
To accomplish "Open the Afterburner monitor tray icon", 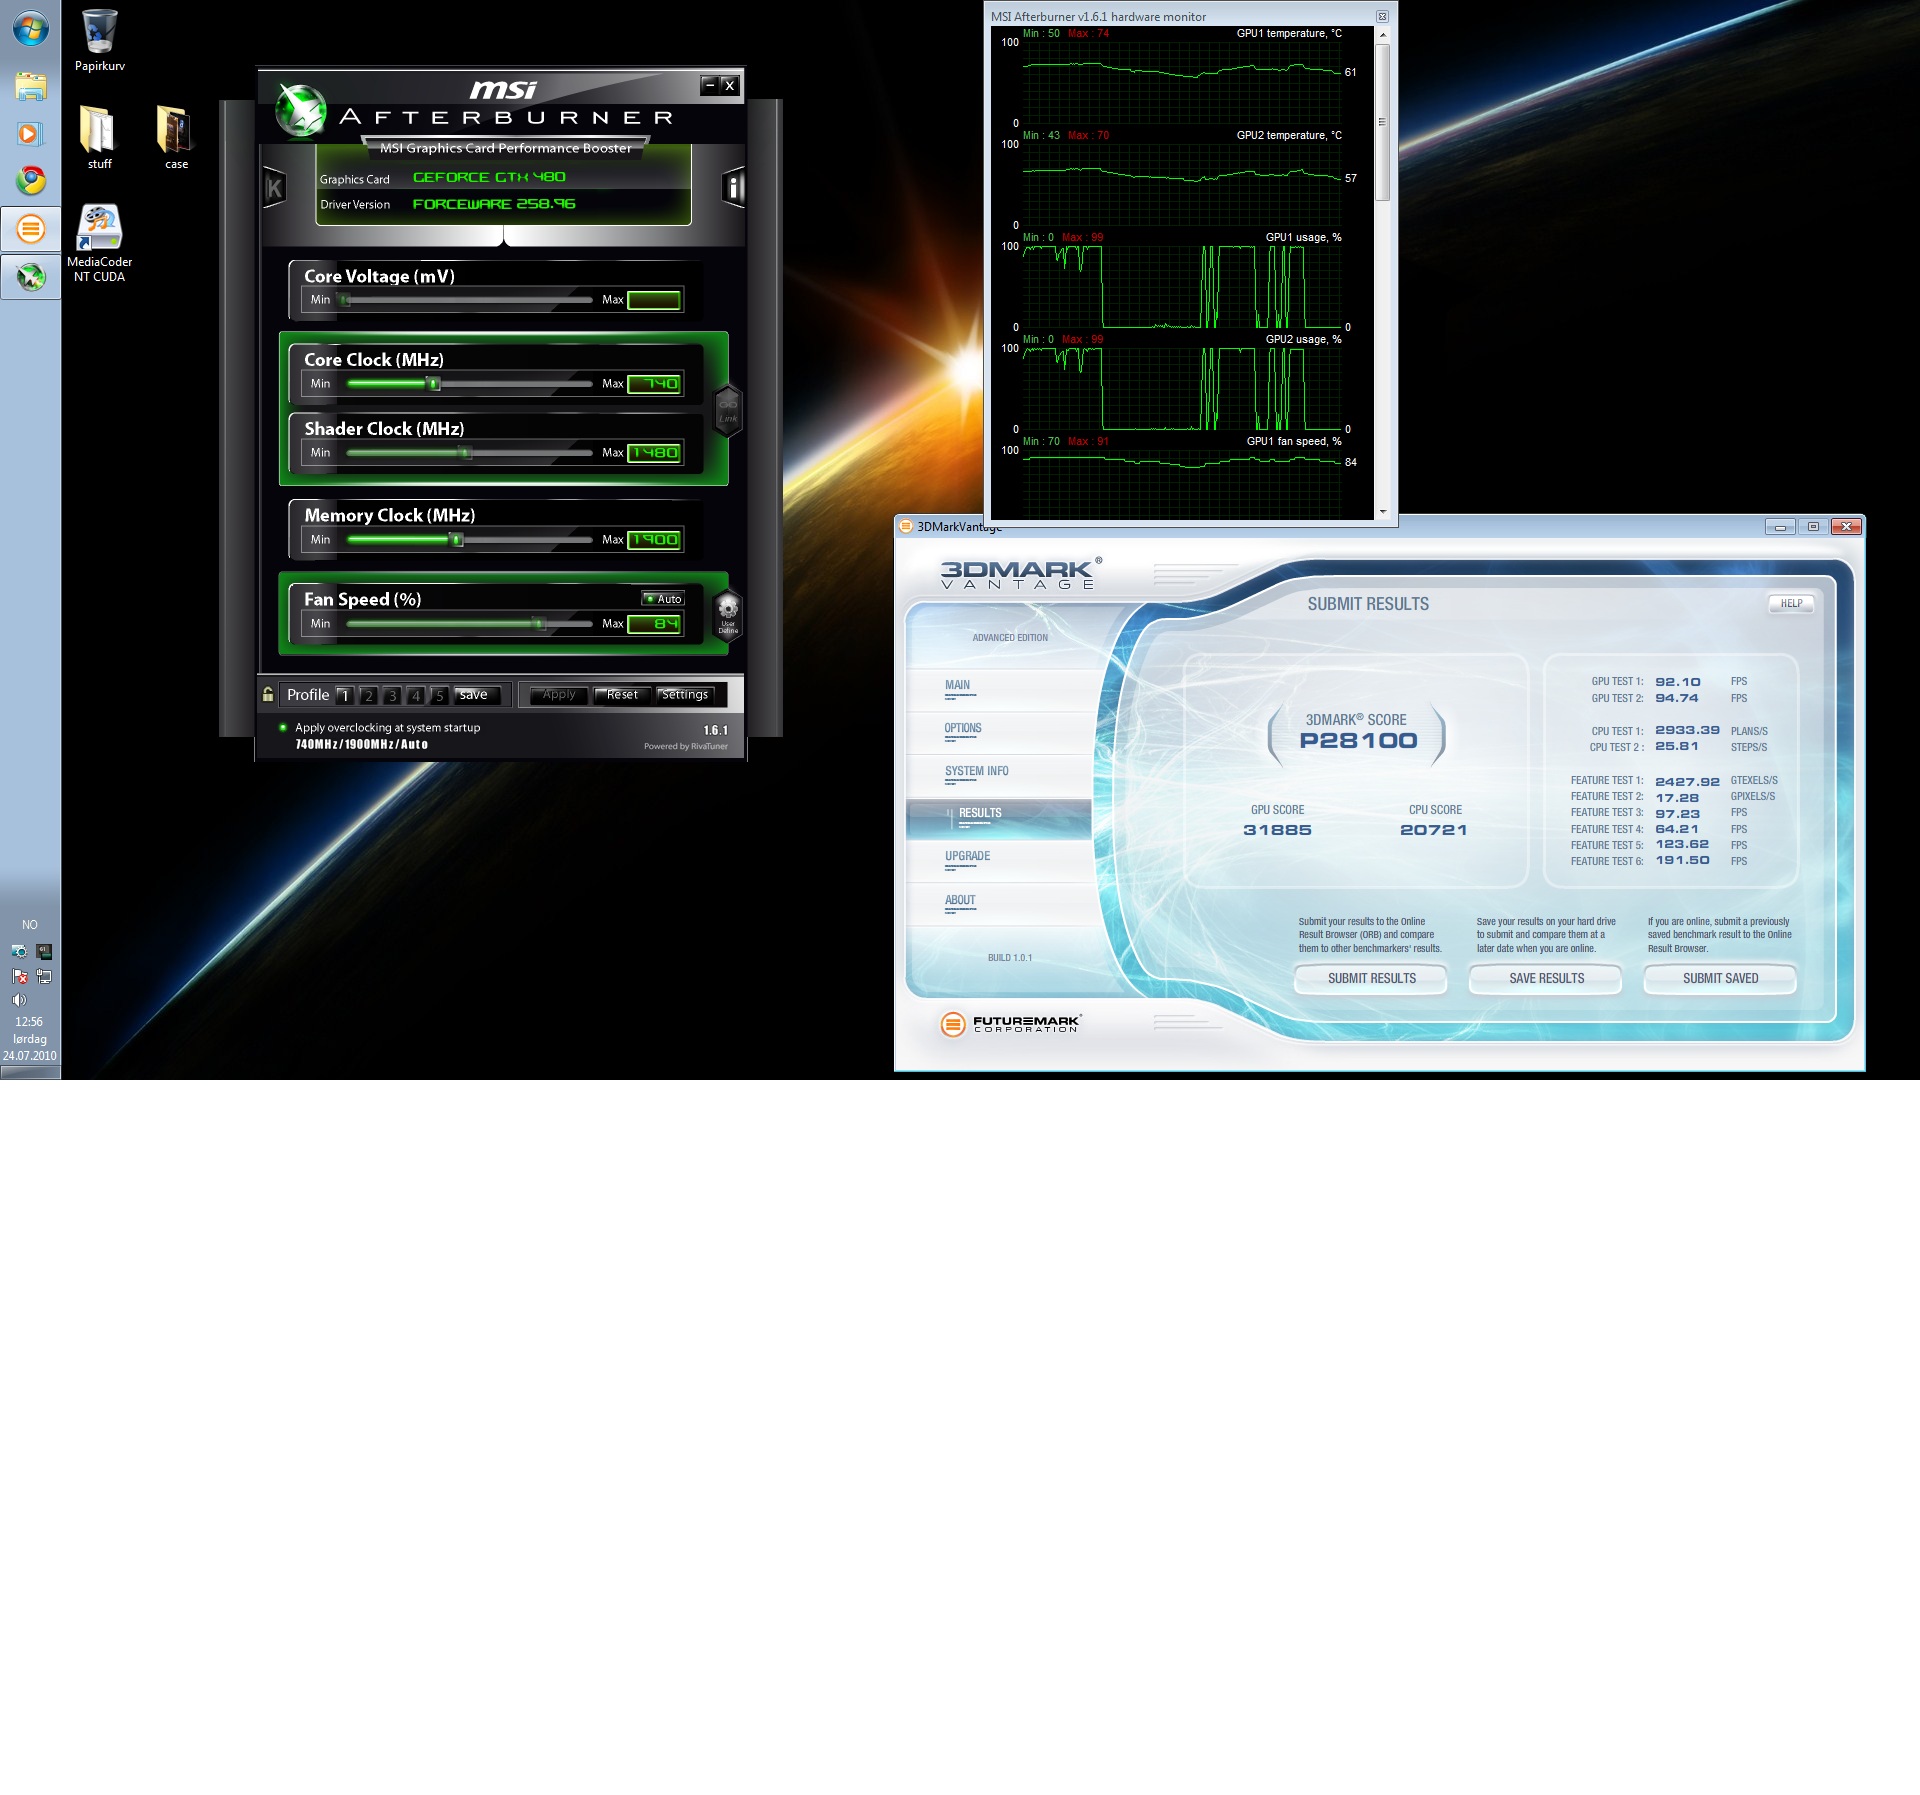I will pyautogui.click(x=44, y=951).
